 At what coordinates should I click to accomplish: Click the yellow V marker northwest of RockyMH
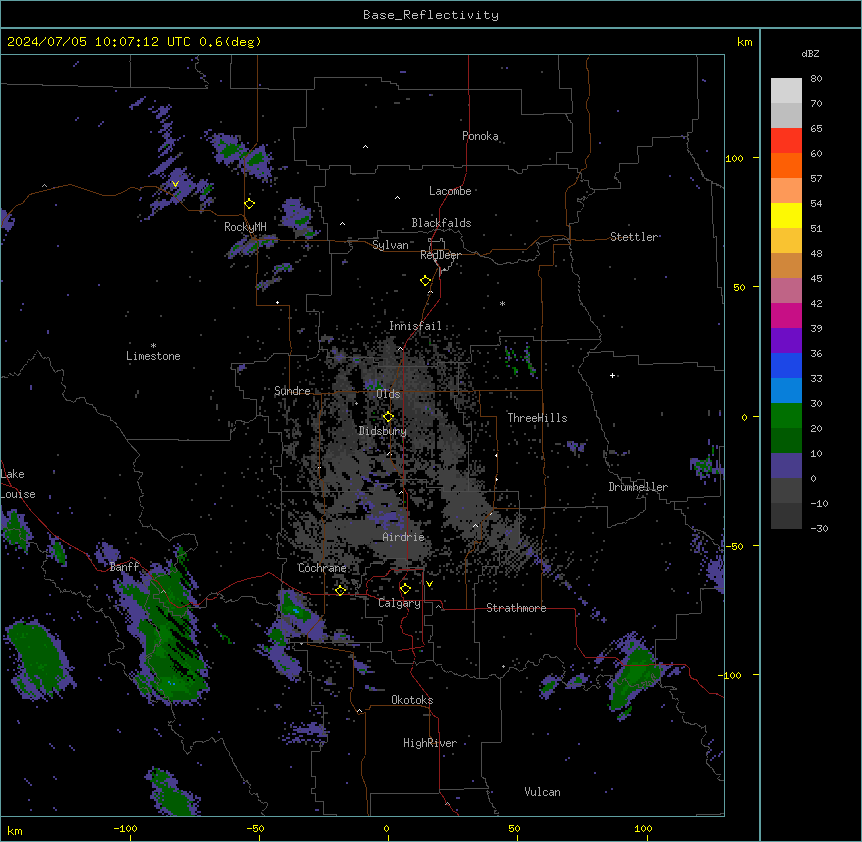tap(175, 184)
